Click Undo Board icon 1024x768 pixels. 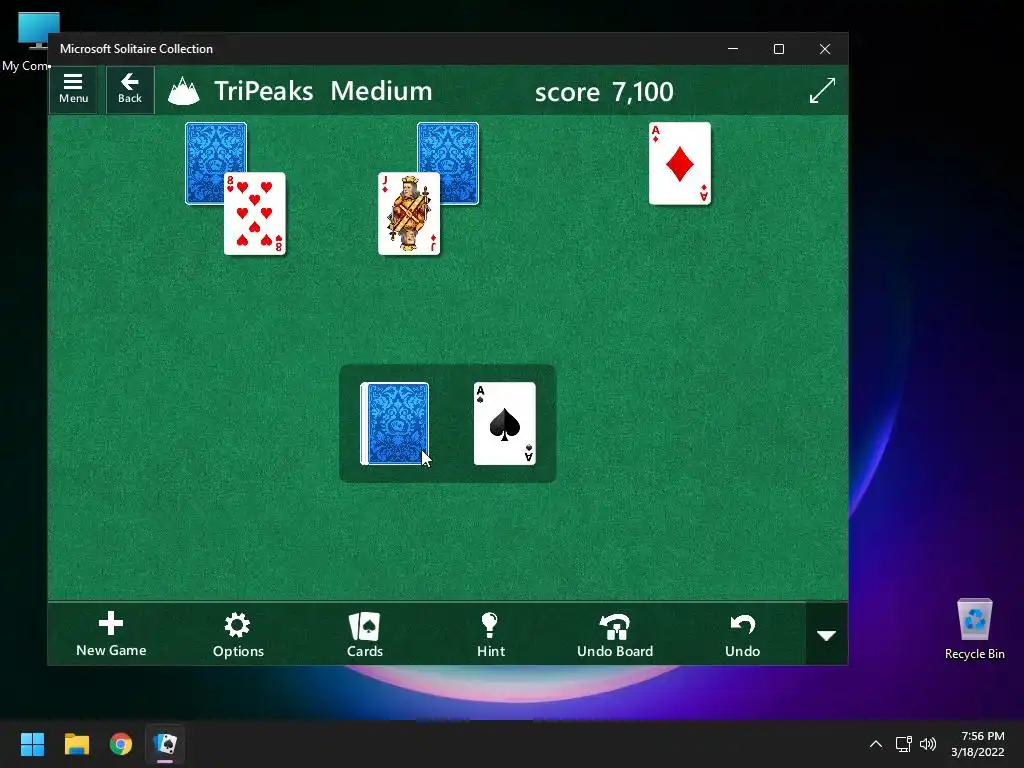click(615, 634)
